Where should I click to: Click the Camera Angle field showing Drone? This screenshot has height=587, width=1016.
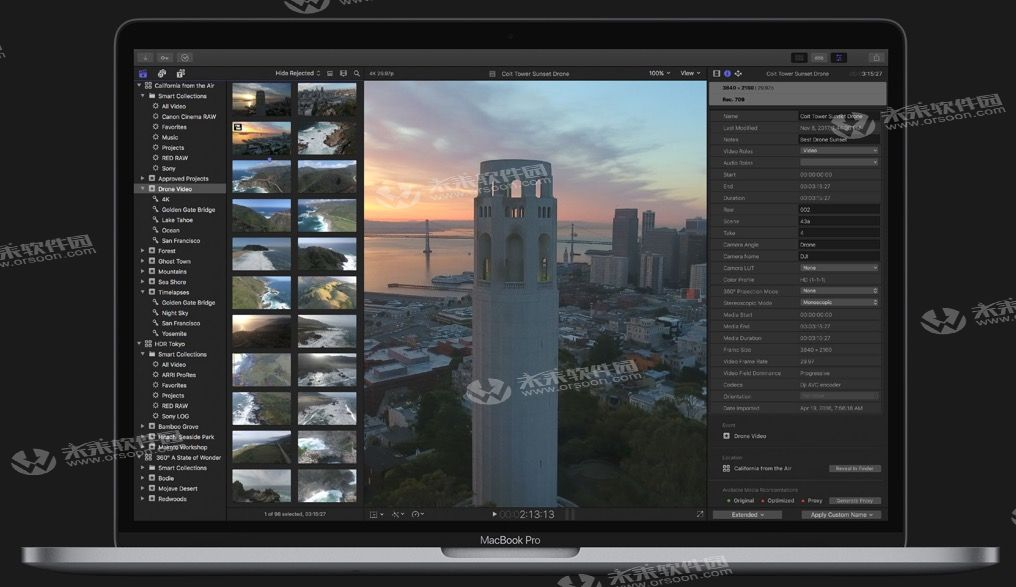(x=839, y=245)
